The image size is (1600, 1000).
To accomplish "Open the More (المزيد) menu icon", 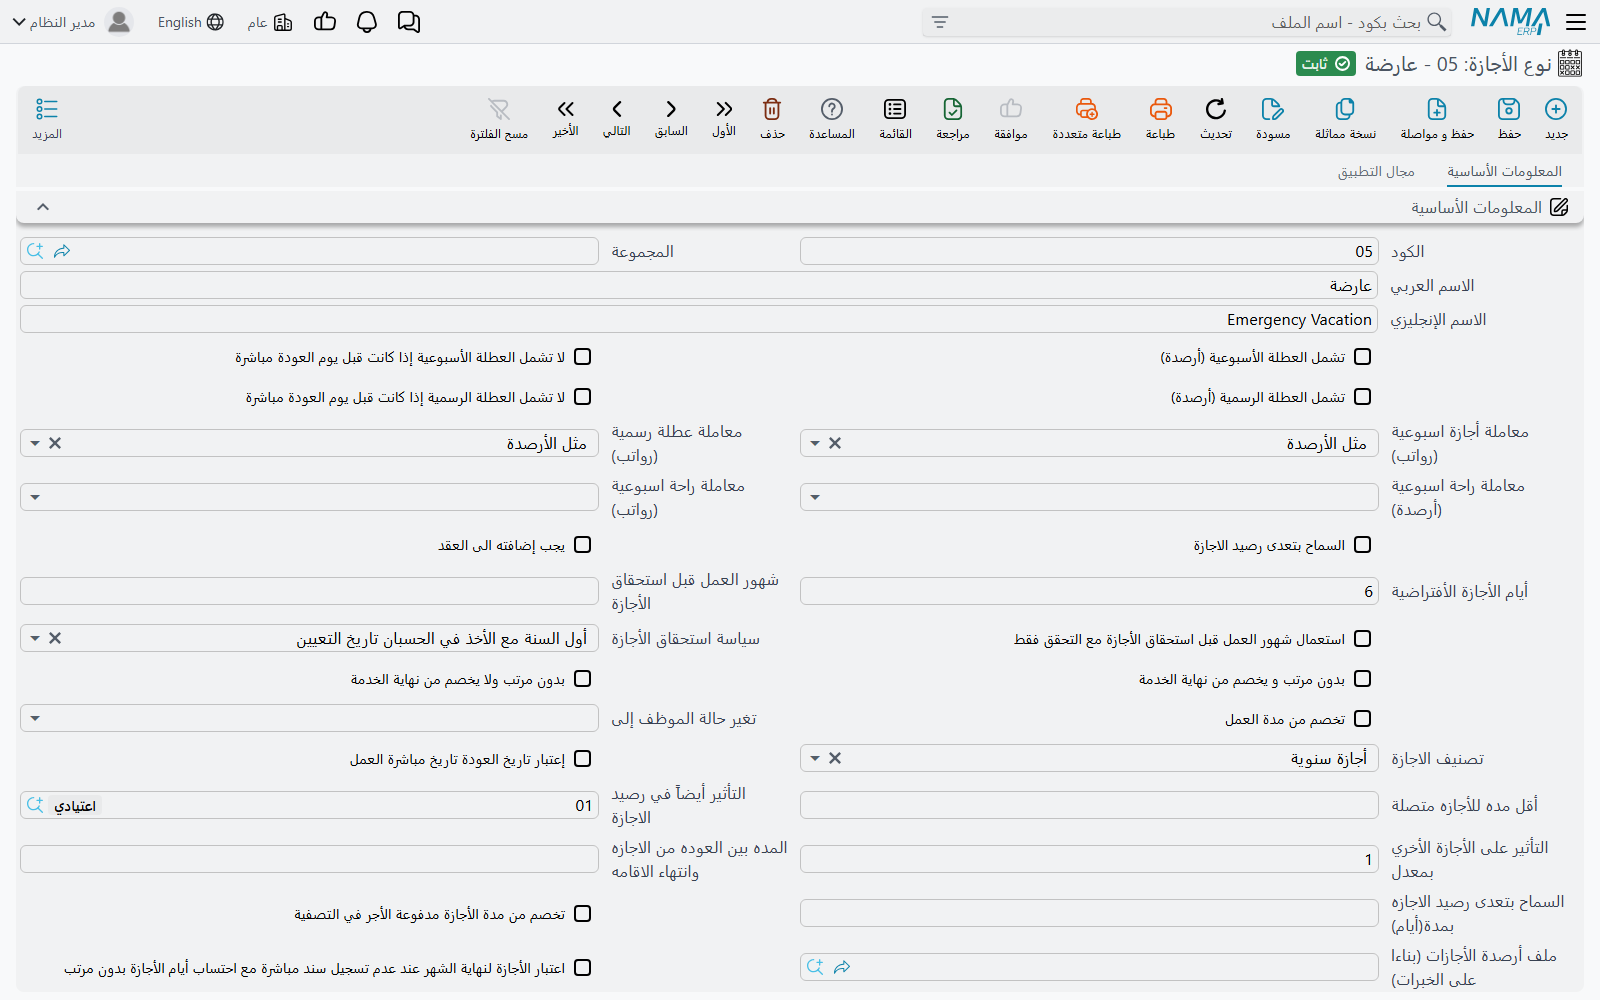I will point(47,109).
